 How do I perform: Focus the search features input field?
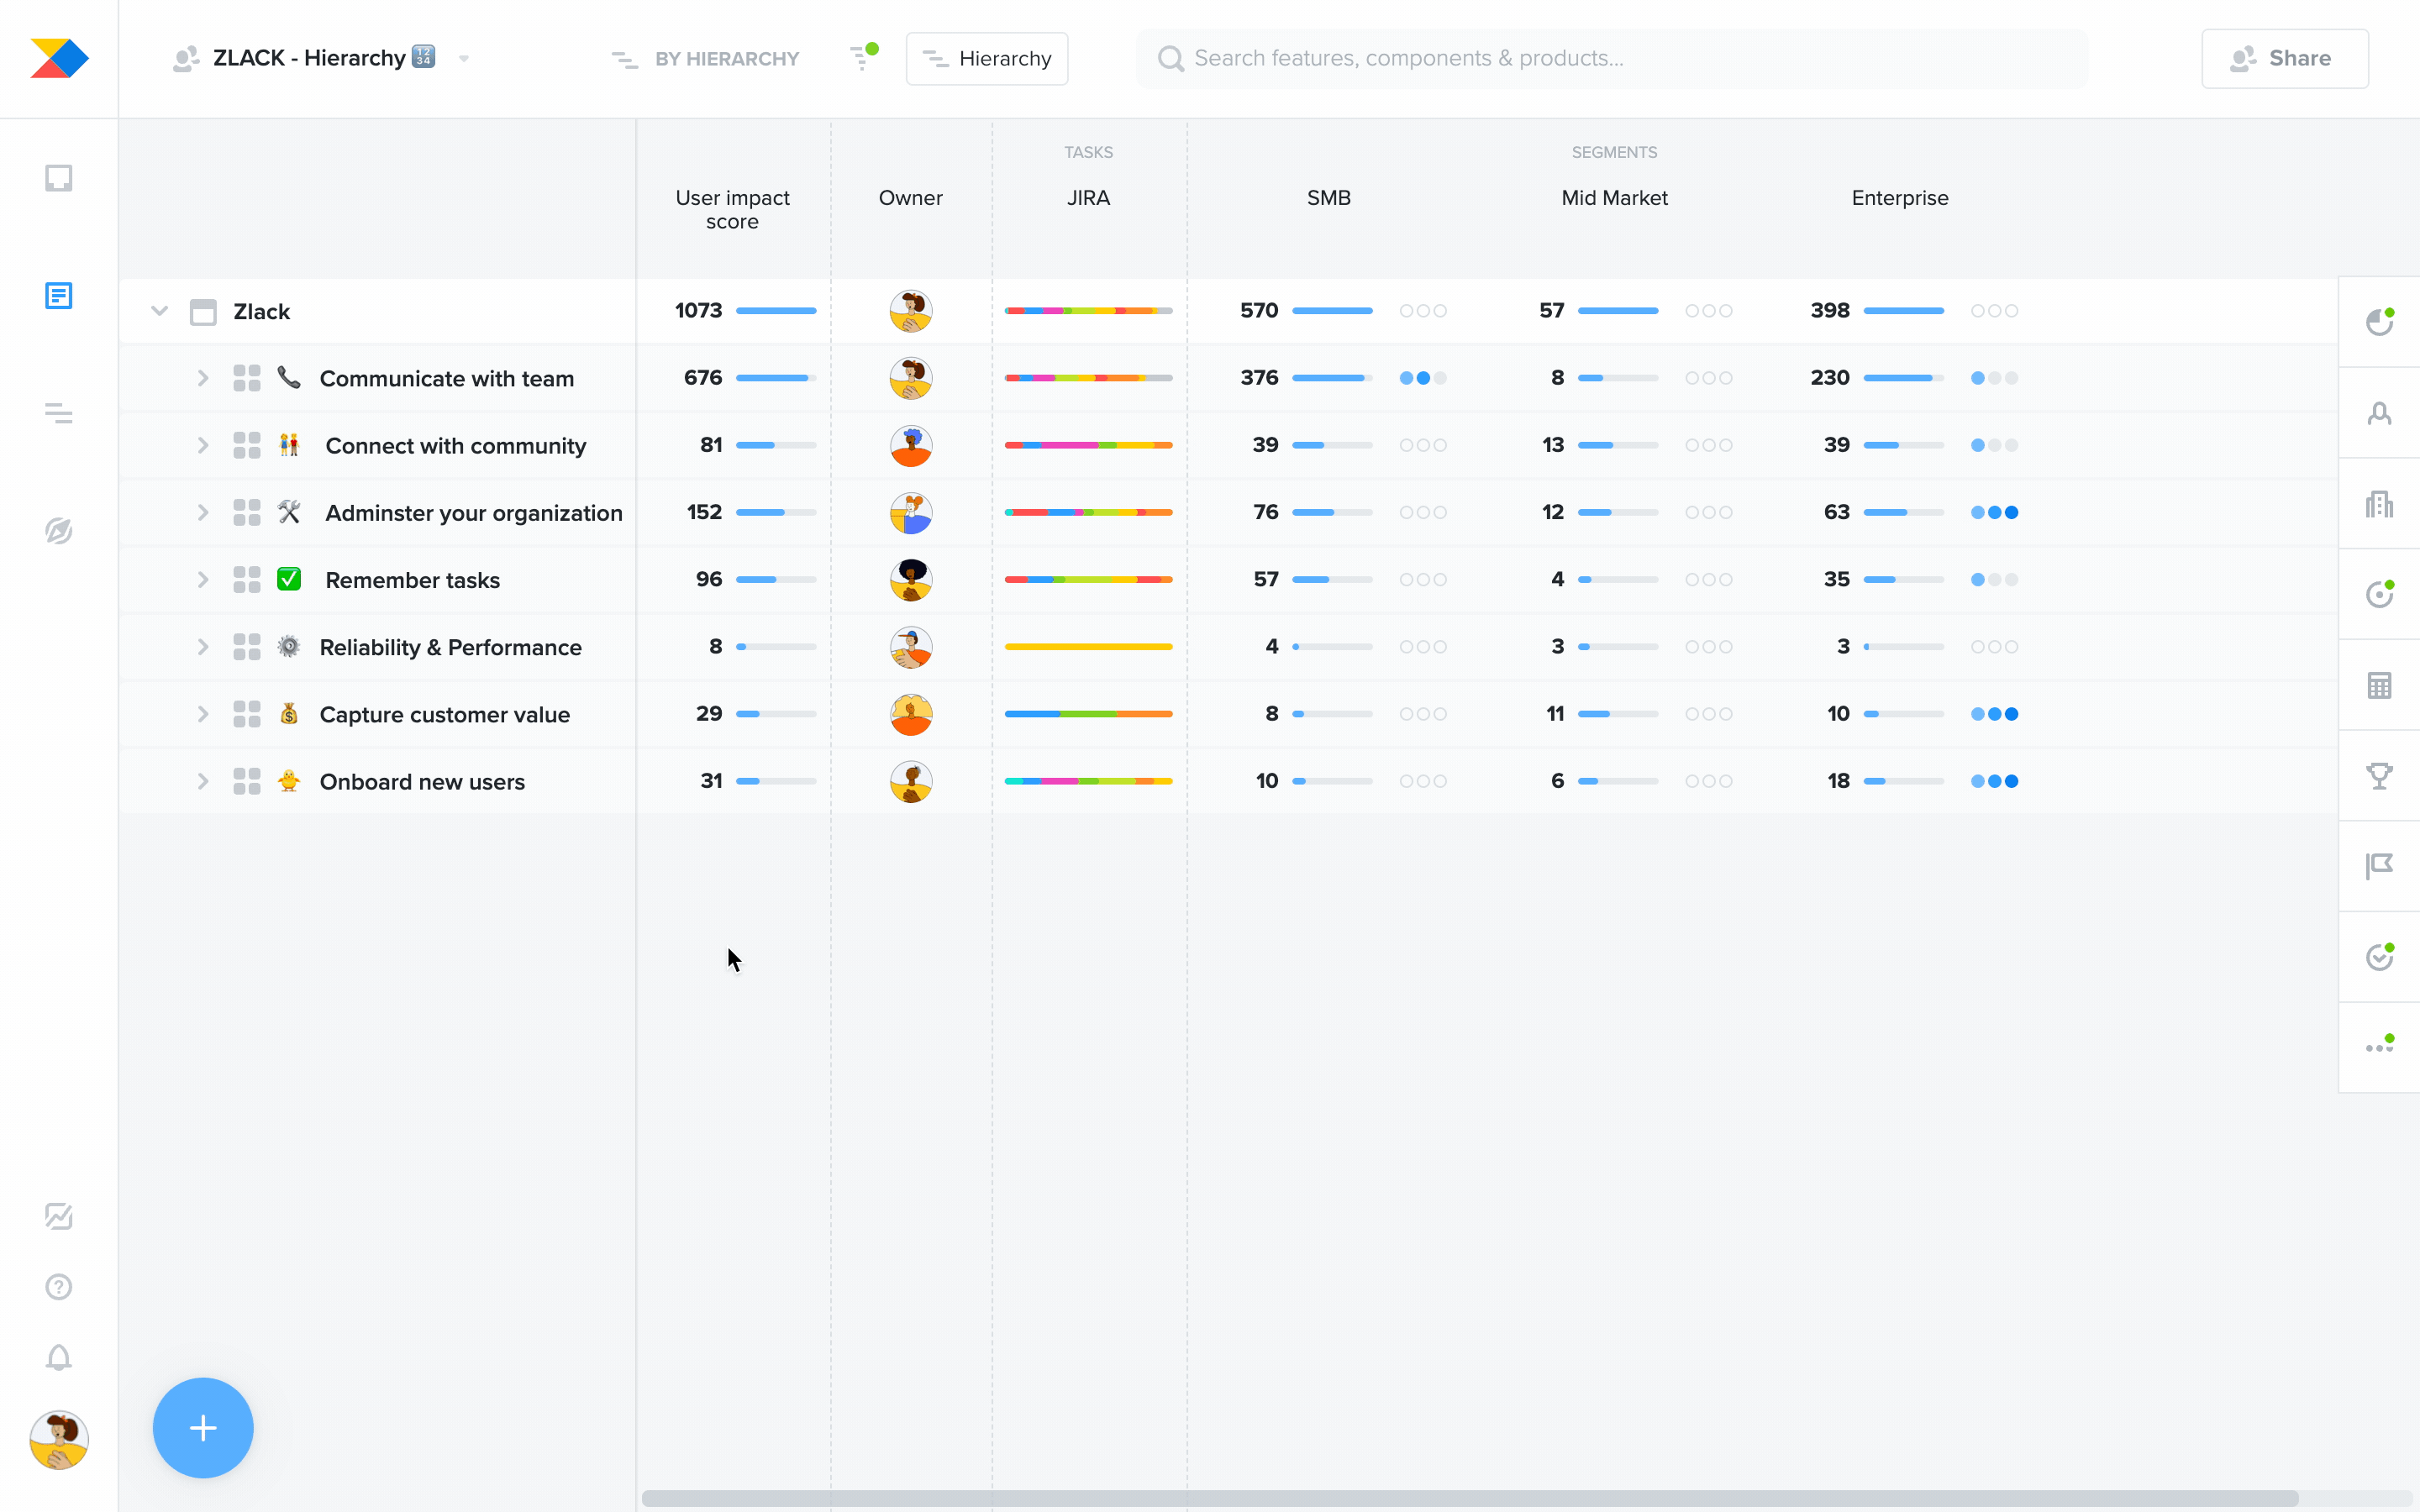coord(1611,58)
